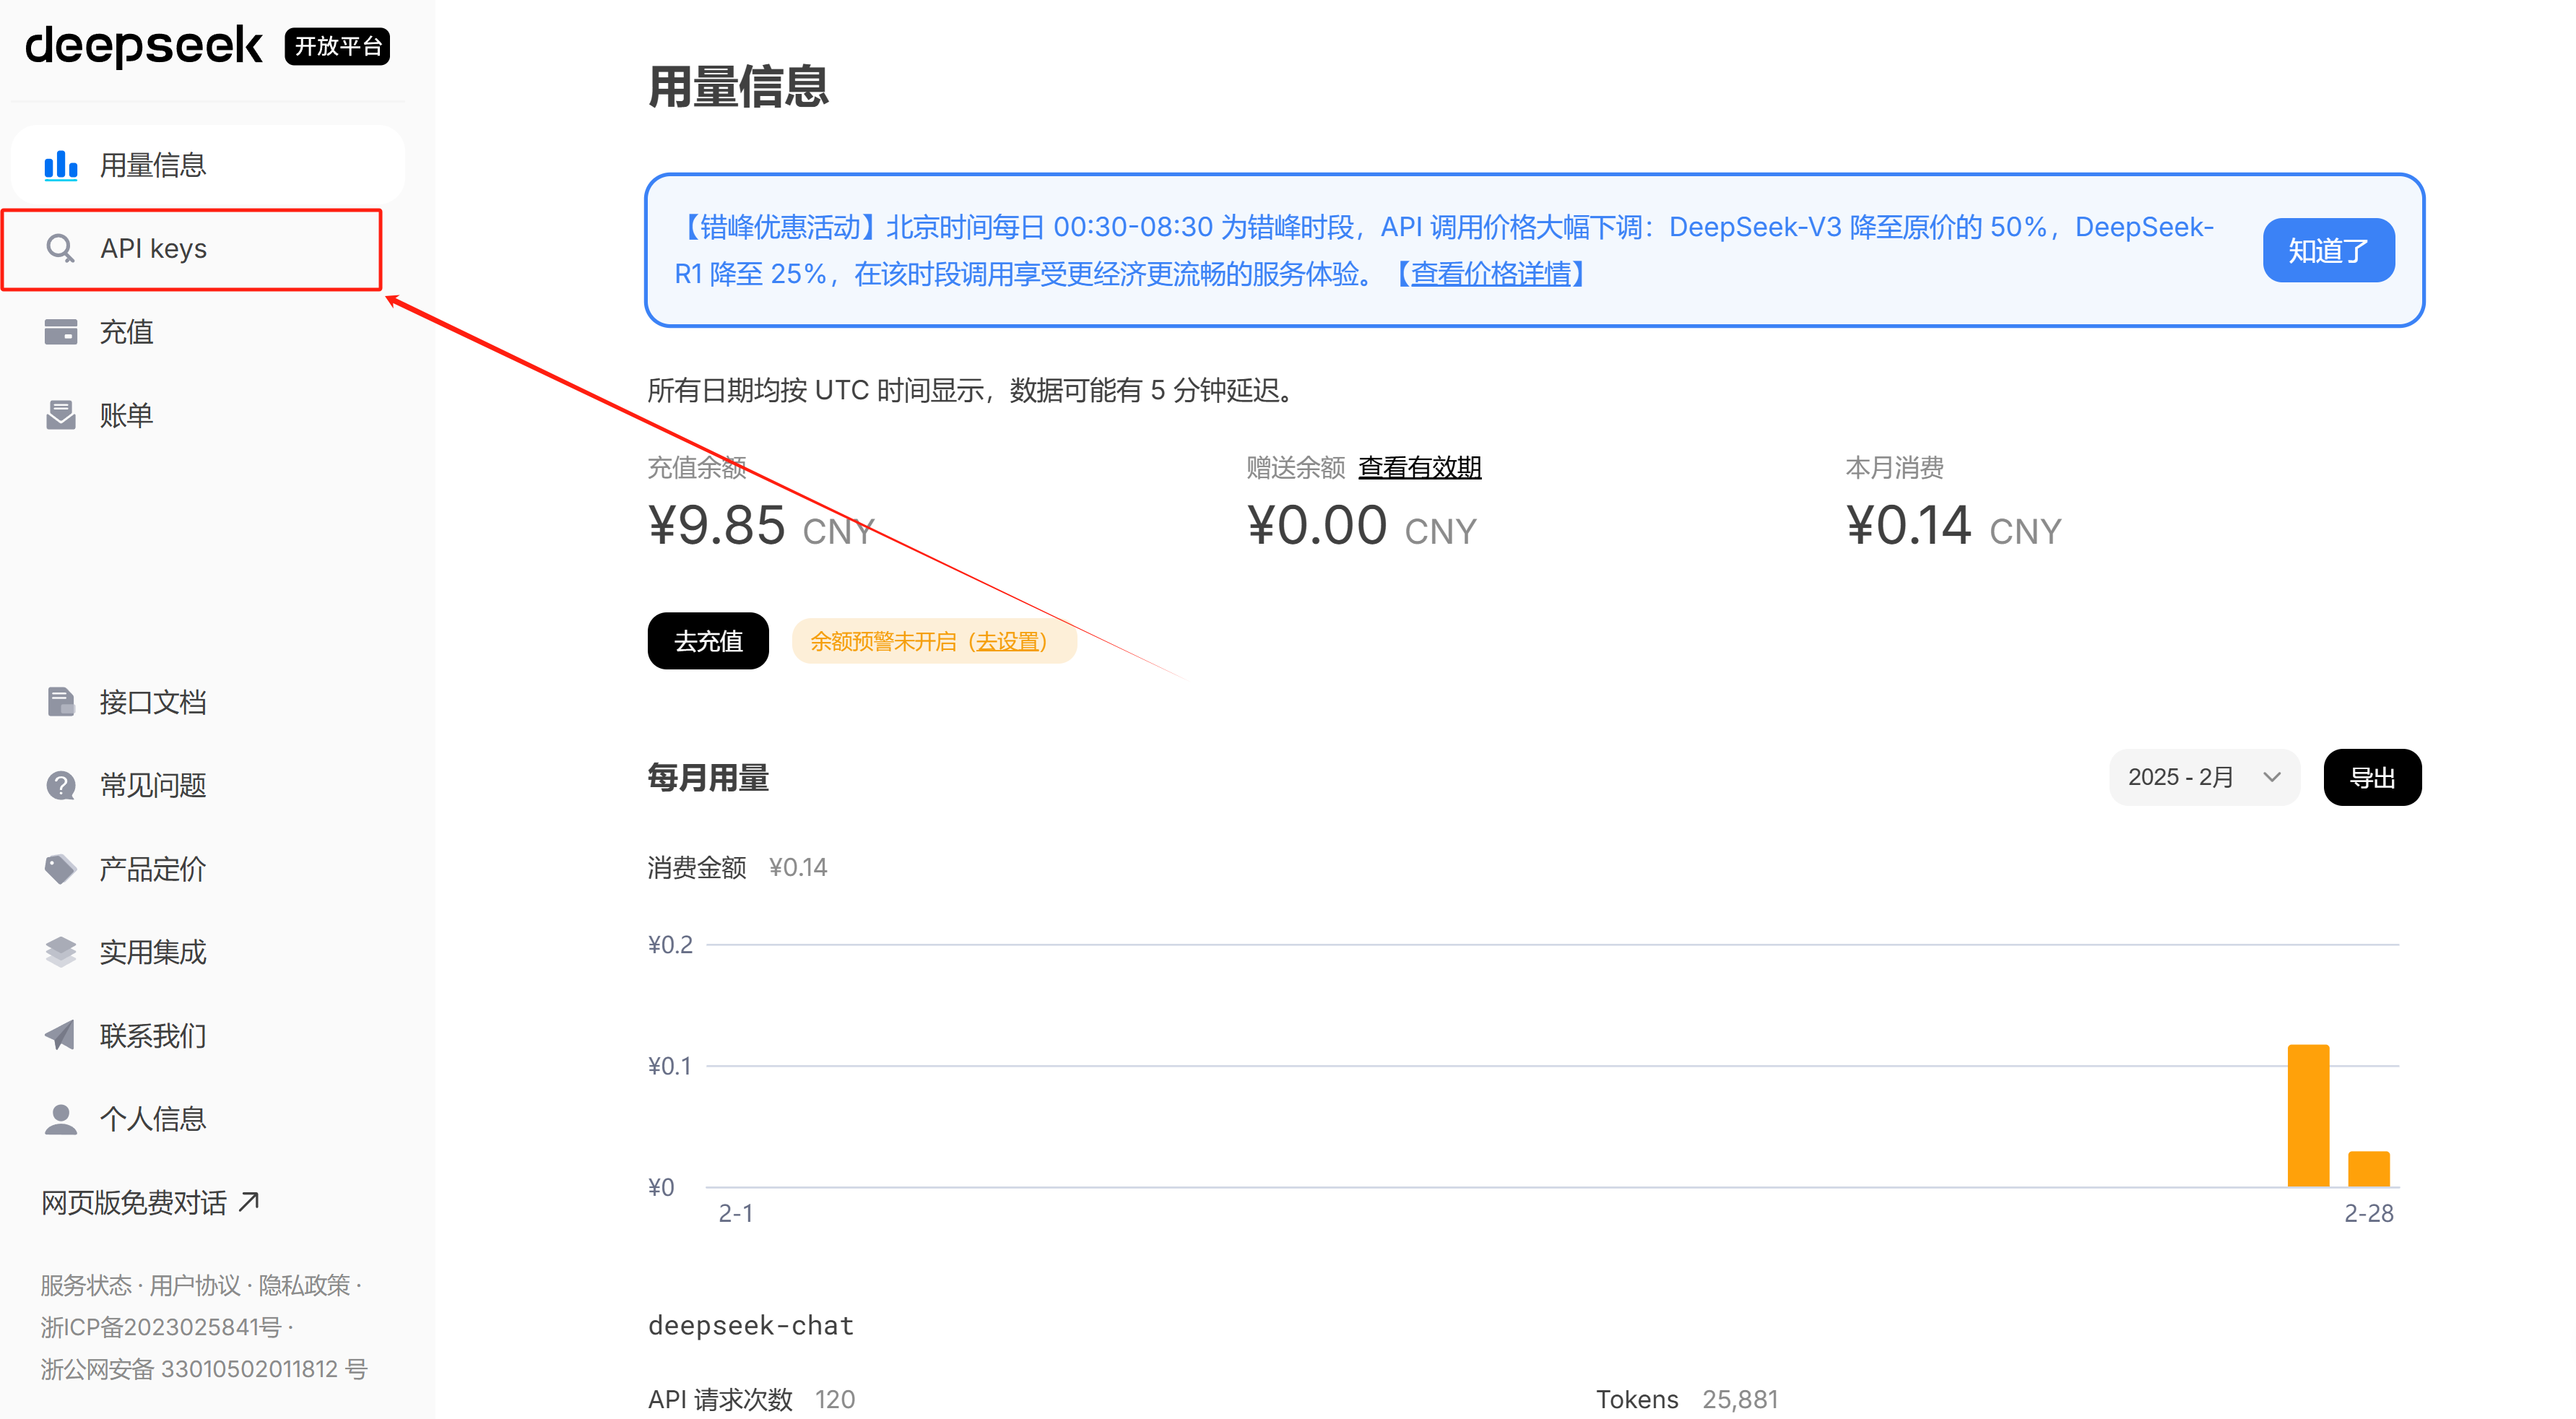This screenshot has height=1419, width=2576.
Task: Click the bar chart icon for 用量信息
Action: pyautogui.click(x=60, y=165)
